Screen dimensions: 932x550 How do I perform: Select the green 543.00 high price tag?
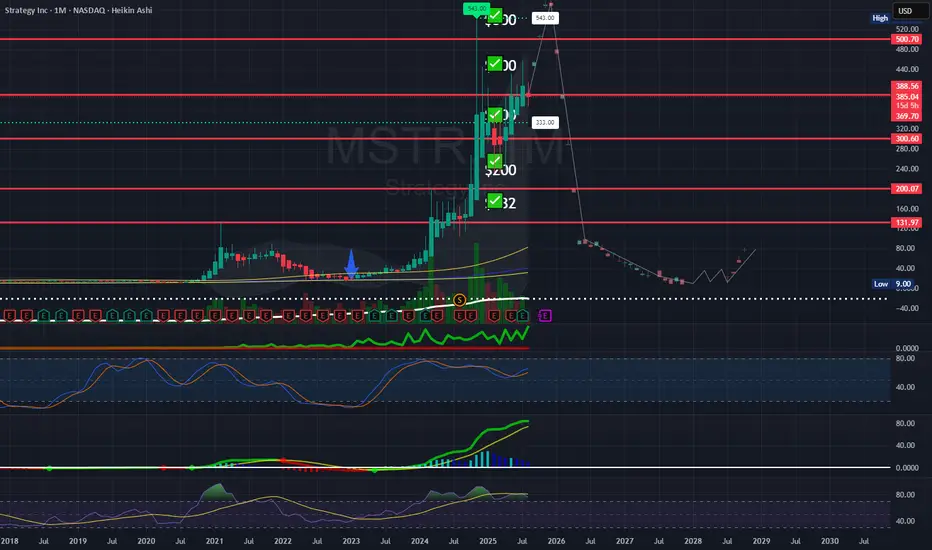click(x=476, y=8)
